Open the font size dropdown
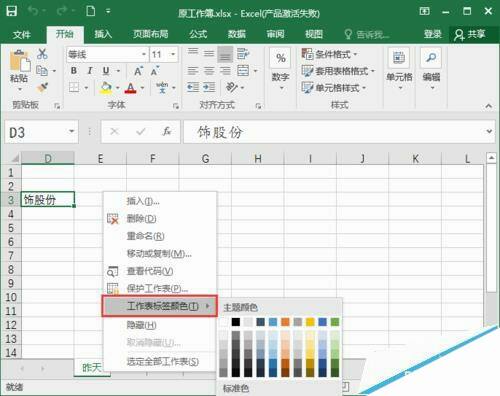 point(173,54)
